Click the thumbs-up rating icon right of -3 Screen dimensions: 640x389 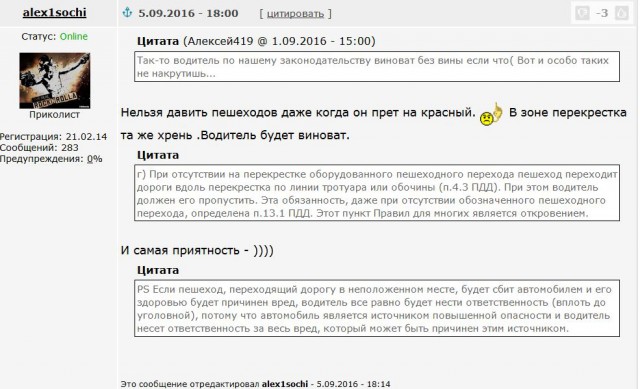pos(622,13)
